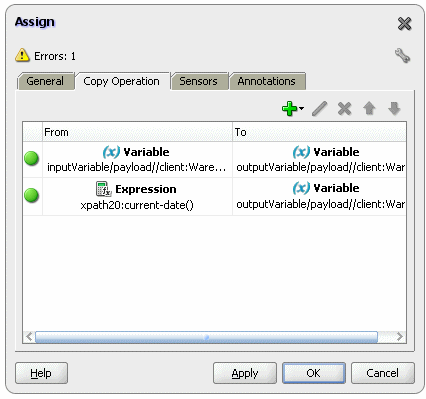Select the green status dot of first row
Screen dimensions: 426x399
[x=32, y=158]
